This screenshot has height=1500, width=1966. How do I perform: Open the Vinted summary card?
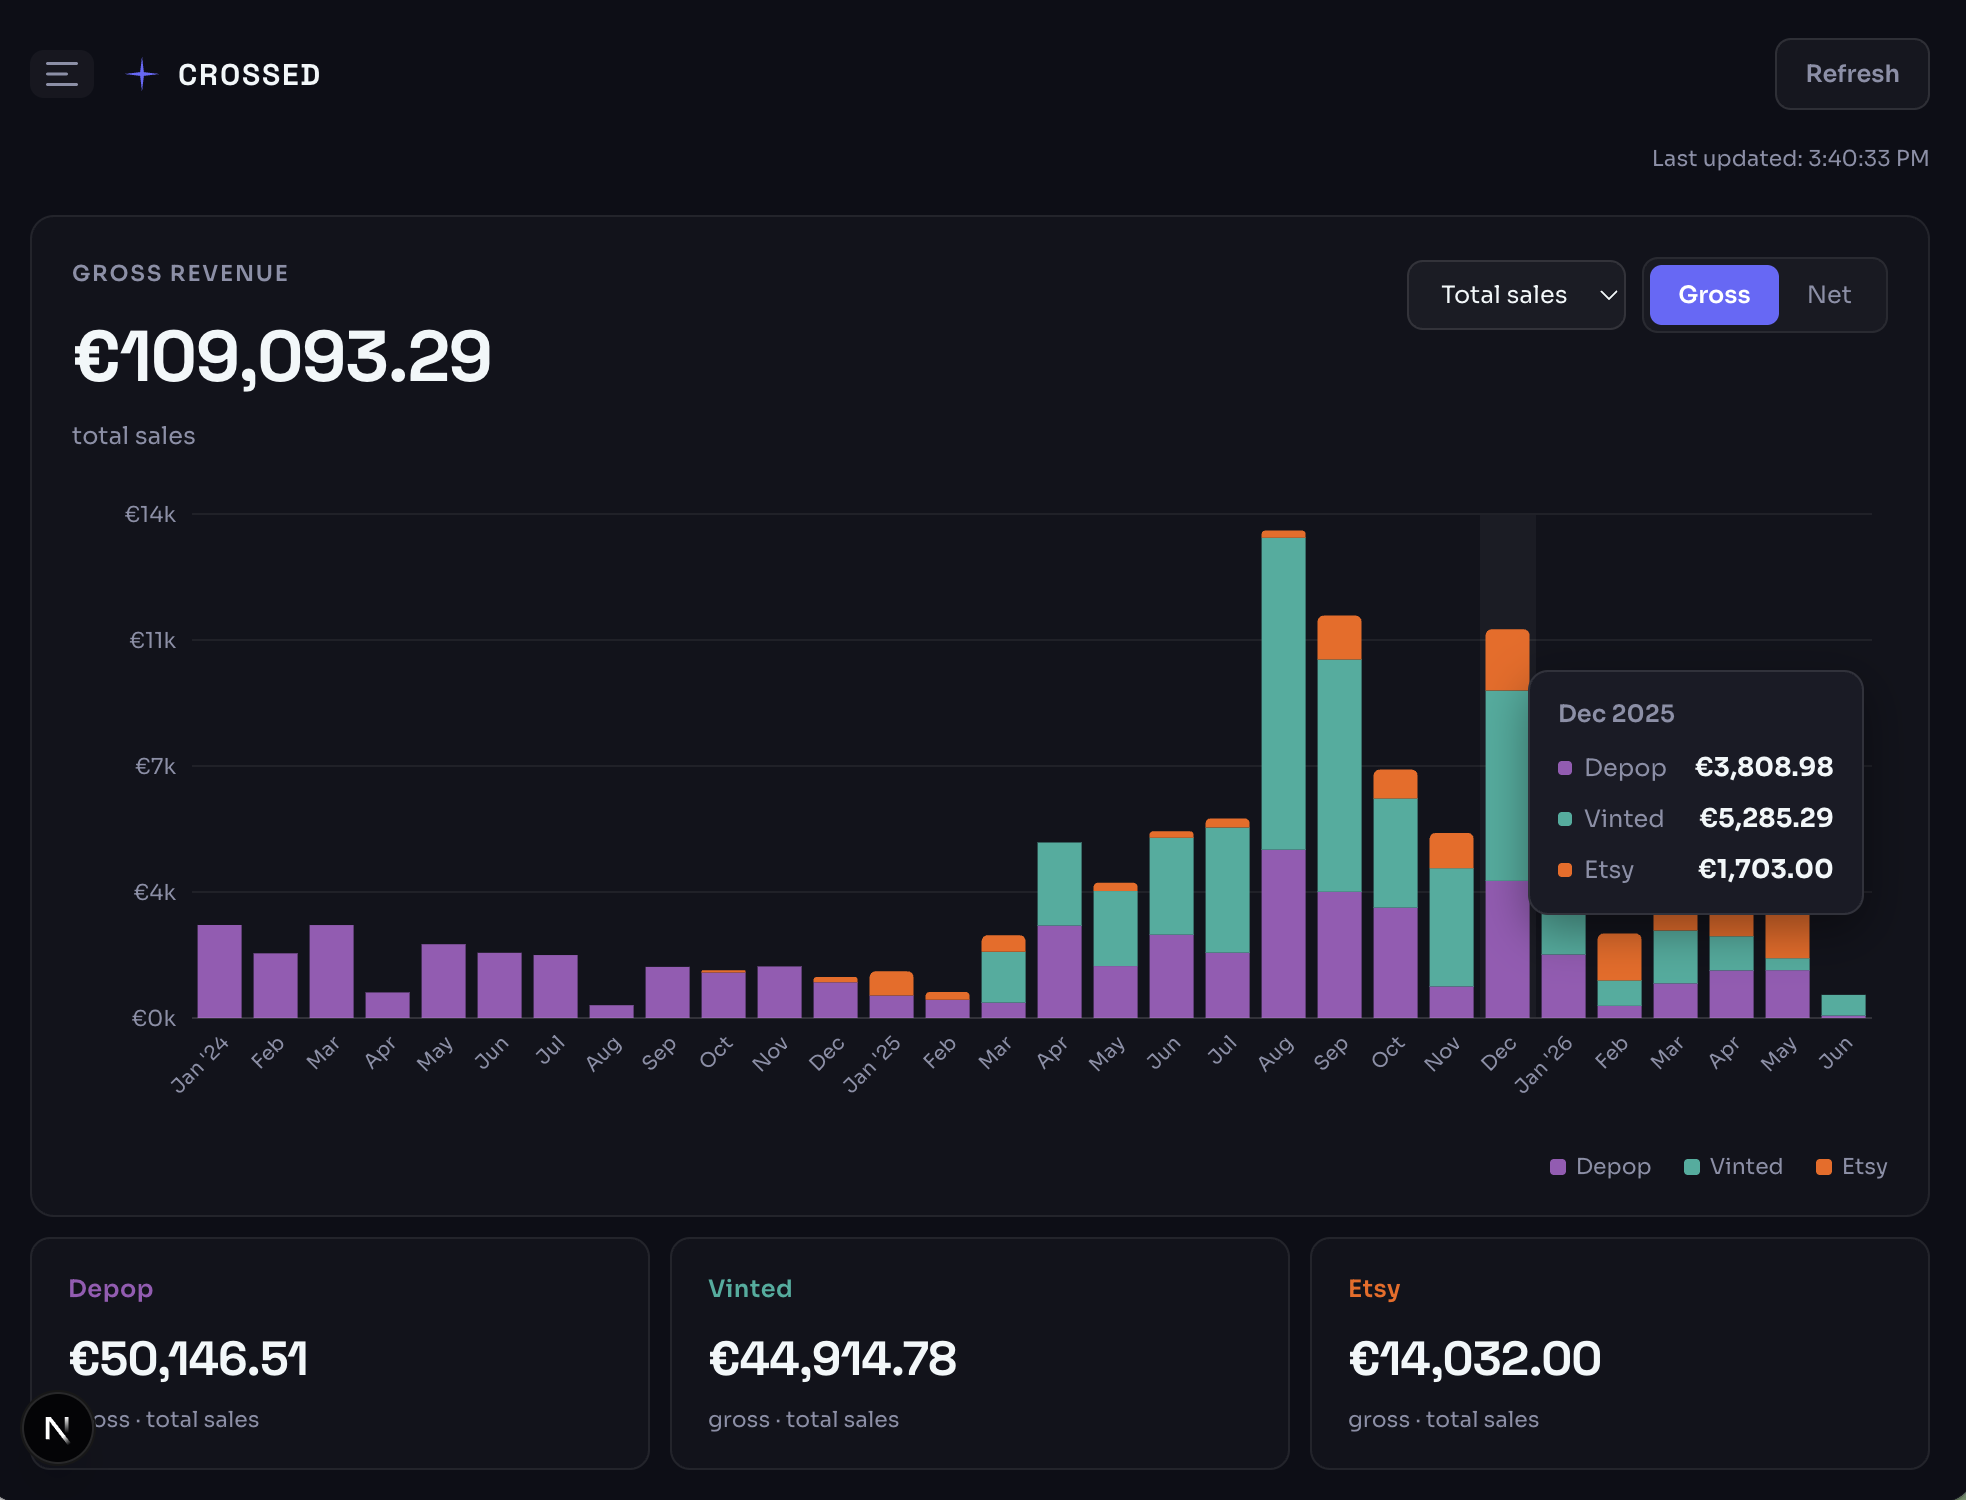(979, 1353)
